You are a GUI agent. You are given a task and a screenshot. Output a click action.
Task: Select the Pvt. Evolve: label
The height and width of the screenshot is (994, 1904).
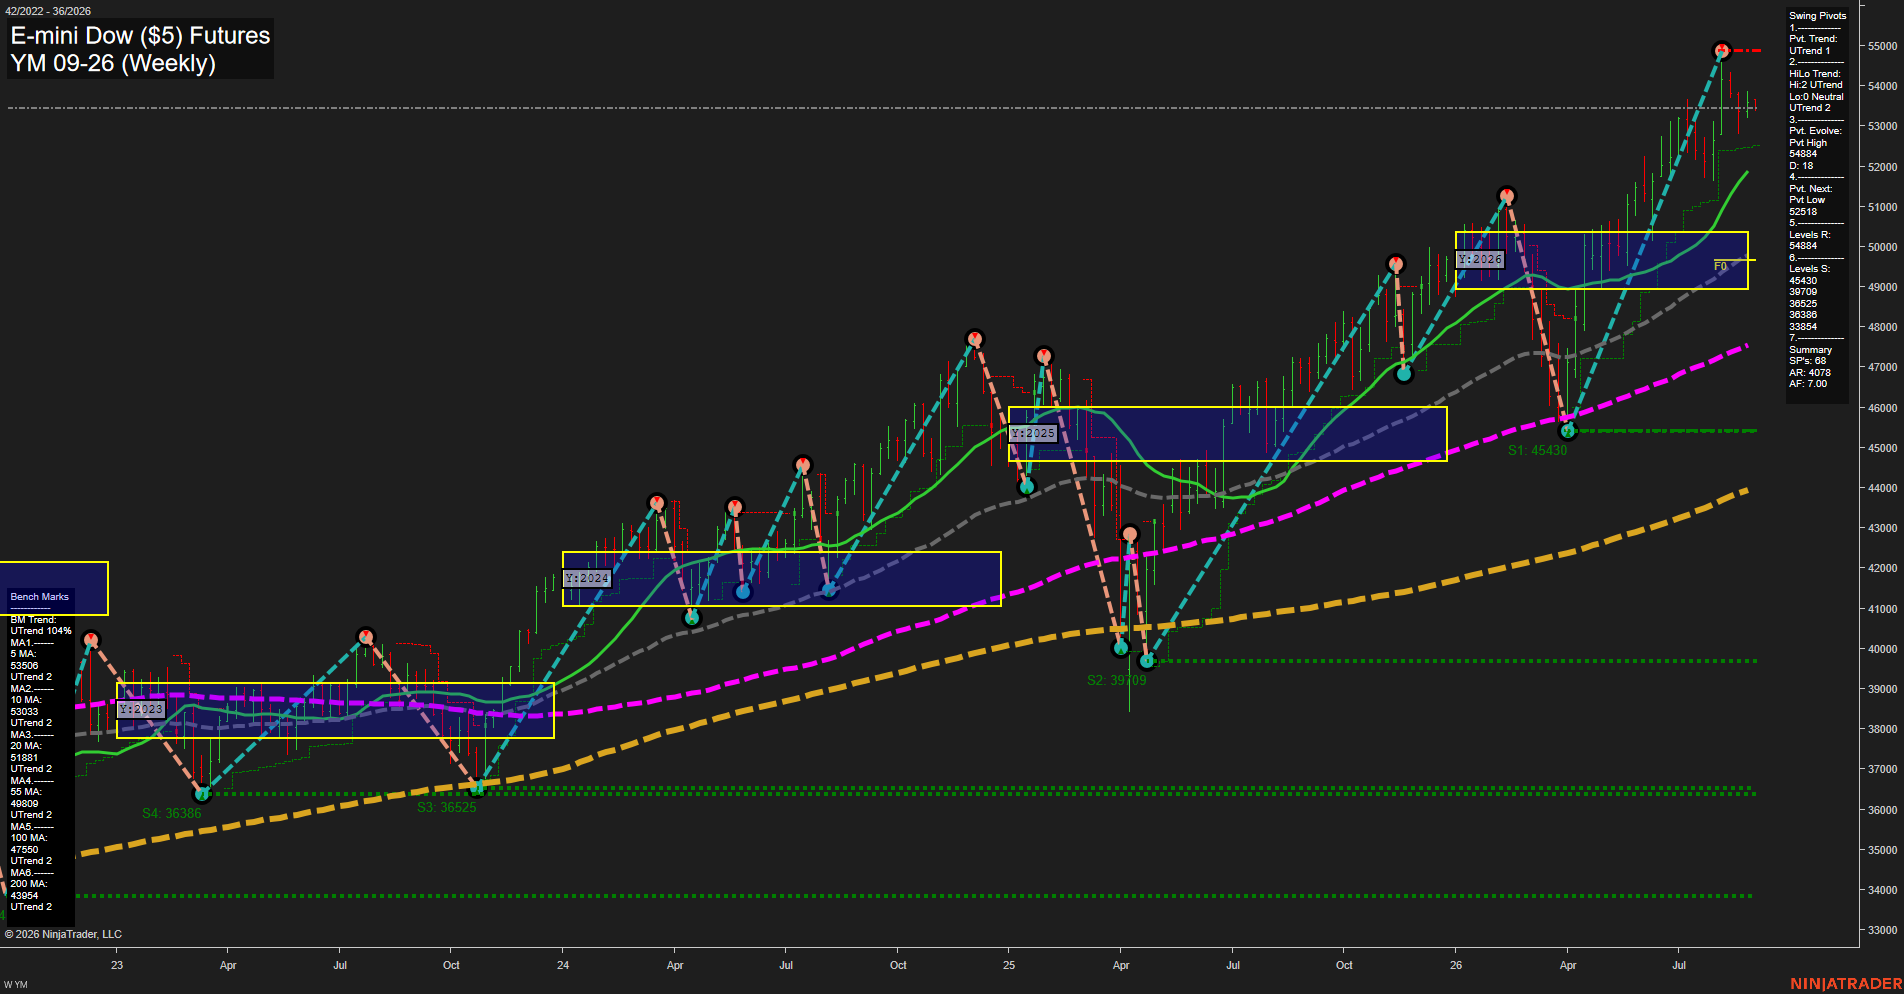[1814, 131]
